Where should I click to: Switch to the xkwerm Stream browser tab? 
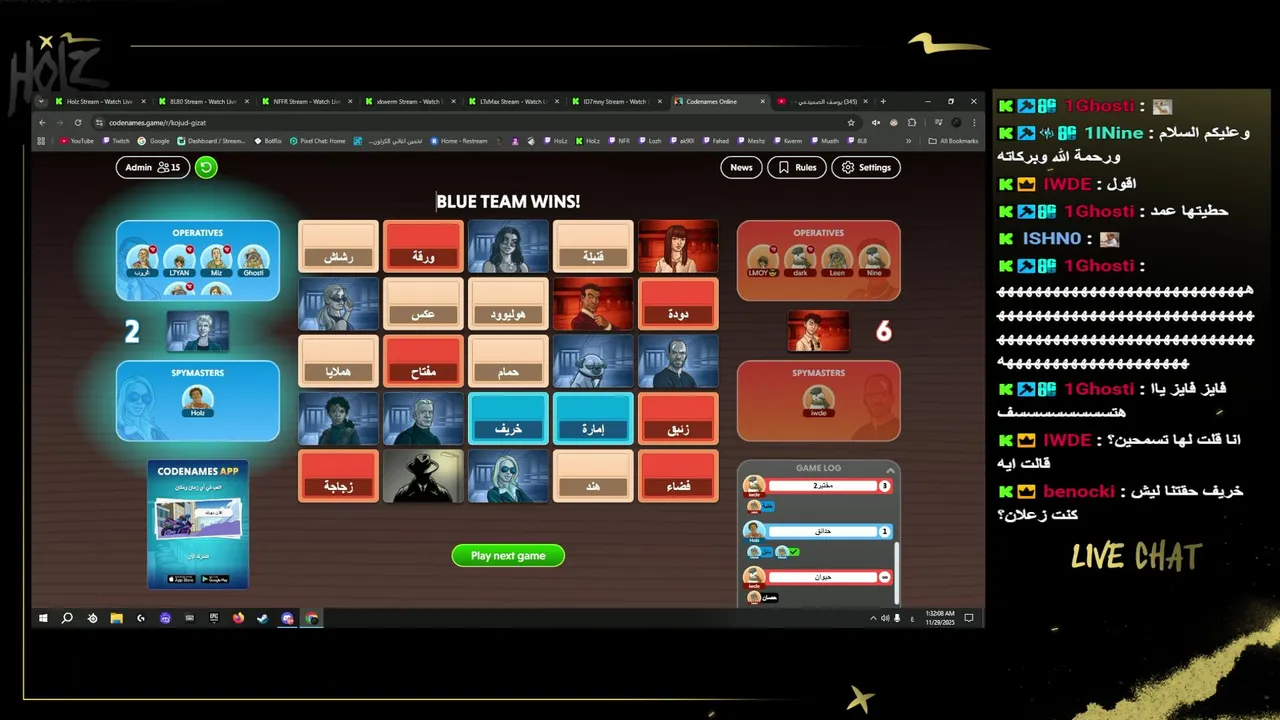tap(409, 101)
